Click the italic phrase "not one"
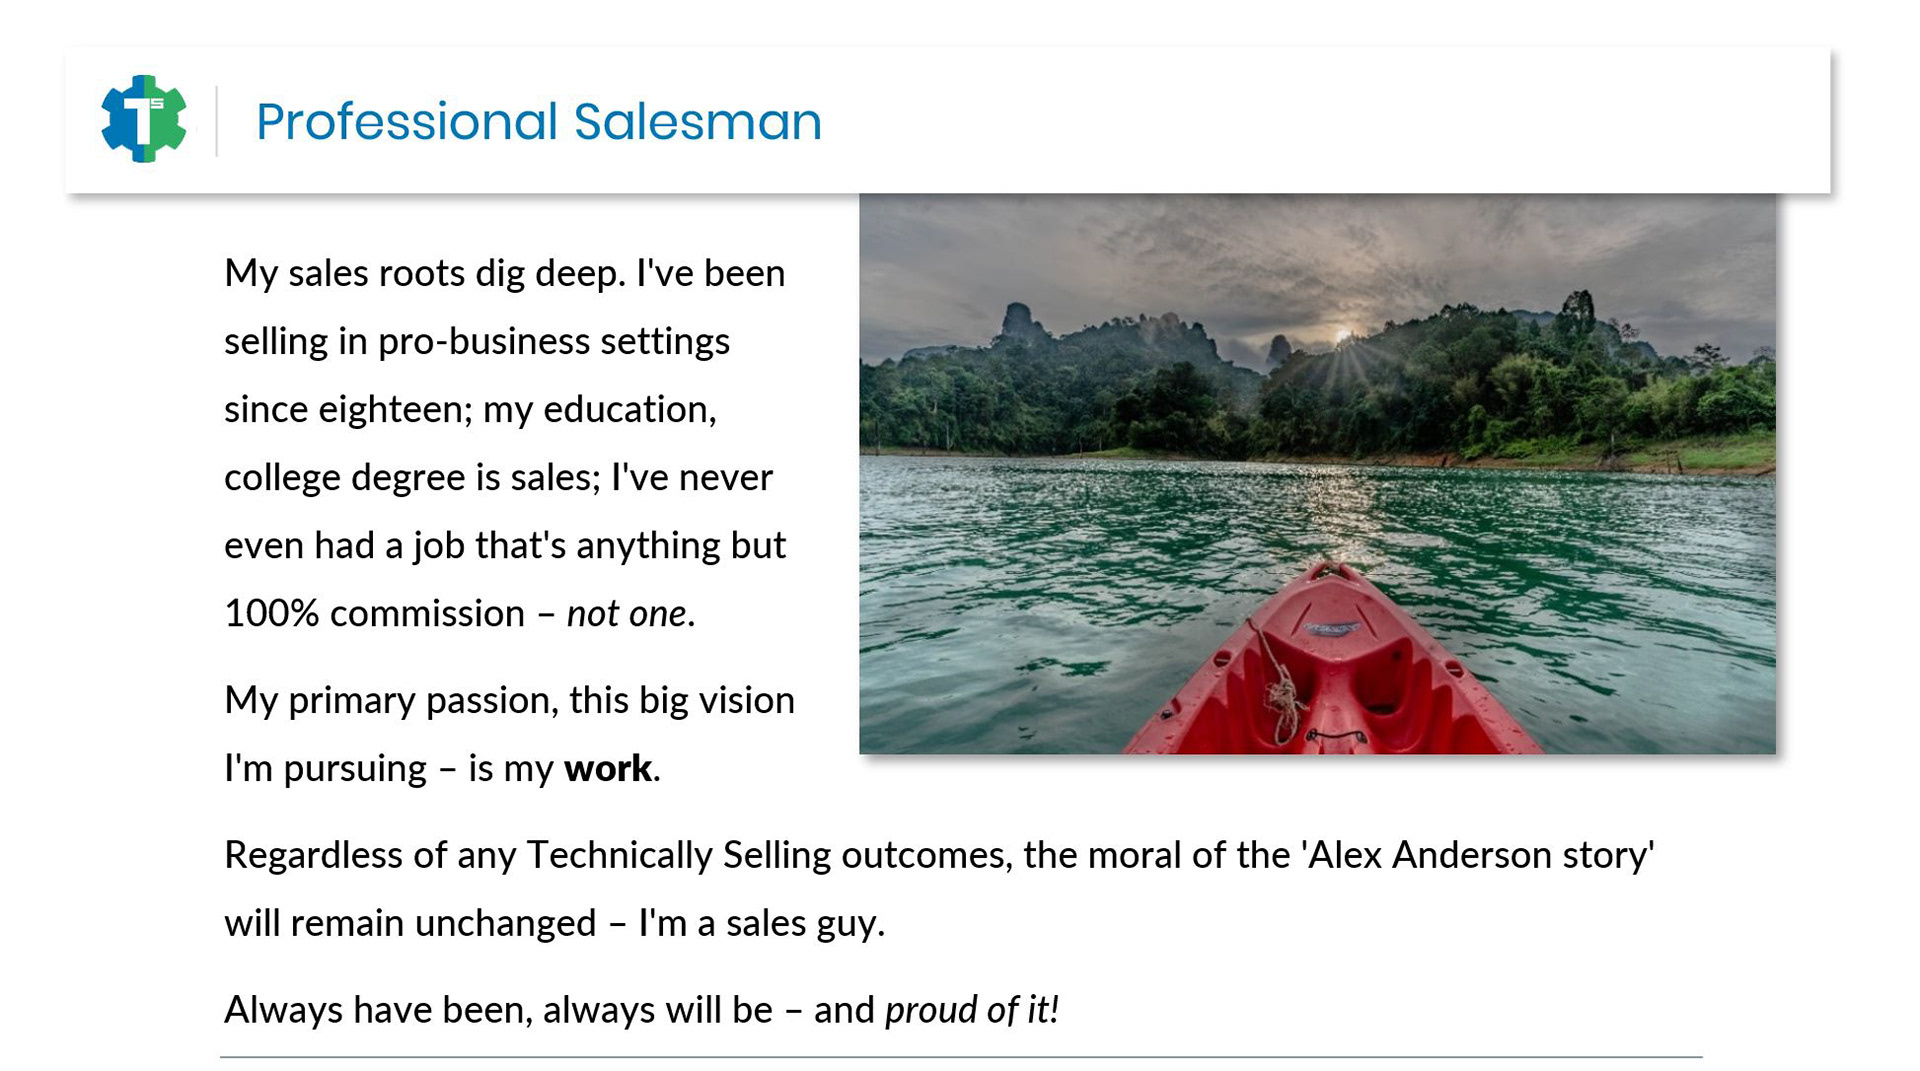This screenshot has width=1920, height=1071. pos(626,614)
